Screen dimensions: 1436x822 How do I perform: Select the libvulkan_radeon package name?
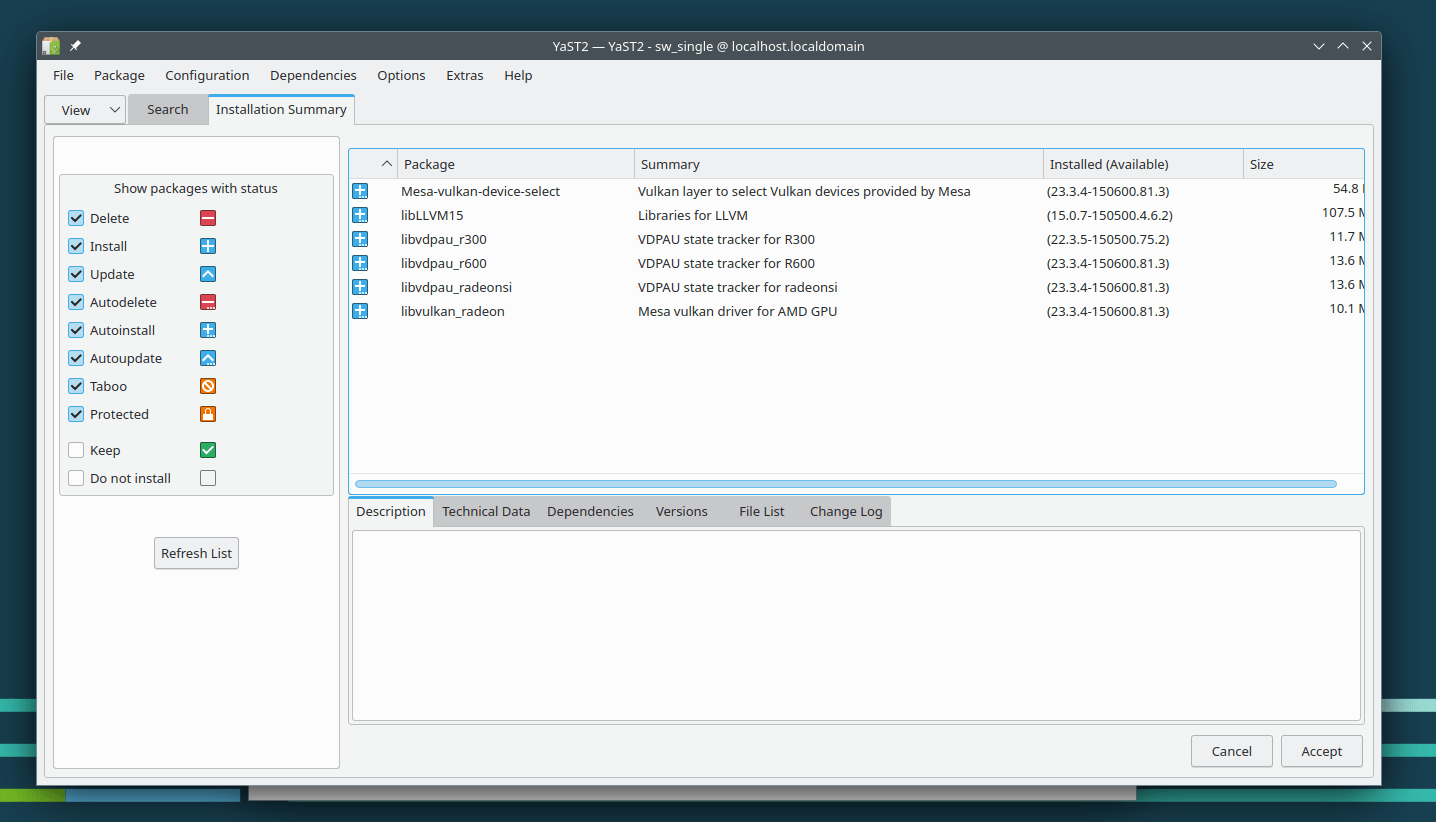pos(453,311)
